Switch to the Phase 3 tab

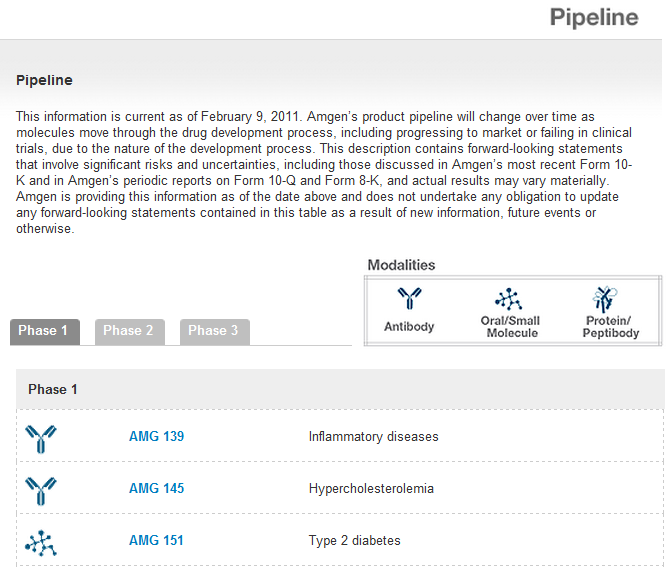(x=215, y=331)
